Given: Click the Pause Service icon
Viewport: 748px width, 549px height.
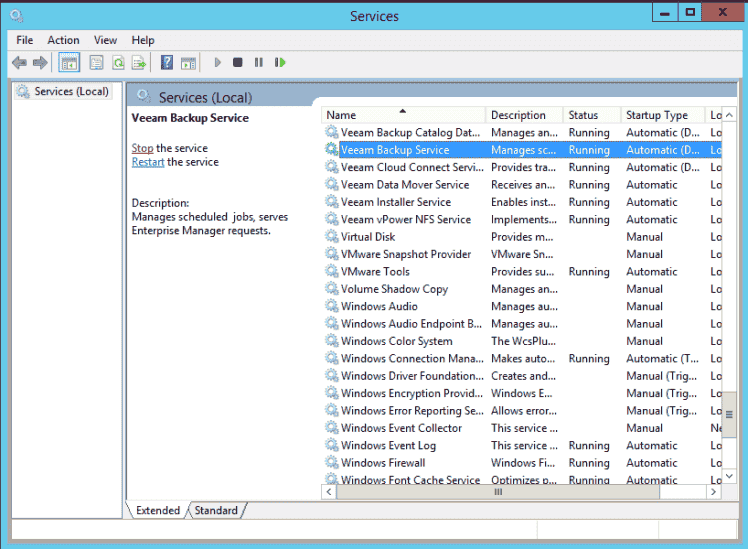Looking at the screenshot, I should click(259, 62).
